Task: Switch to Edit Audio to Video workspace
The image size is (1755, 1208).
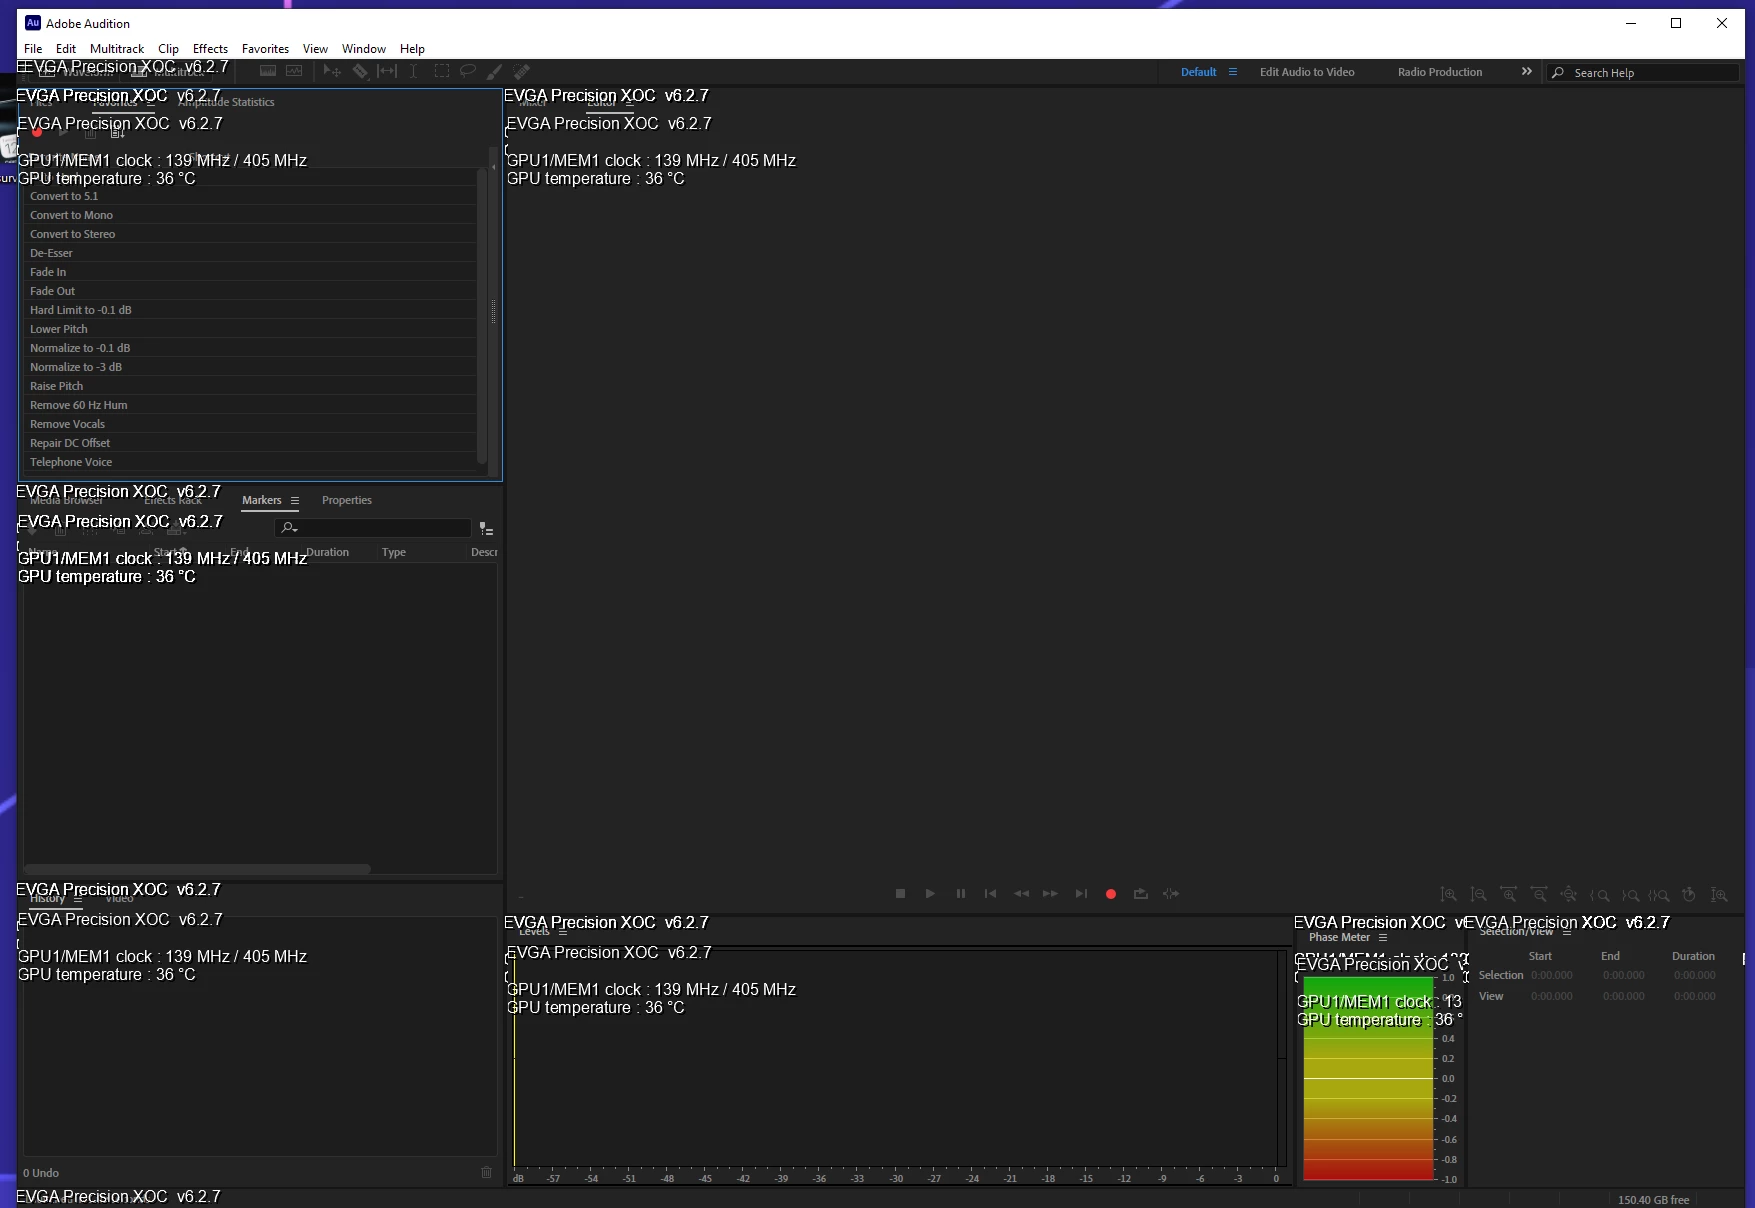Action: [1307, 72]
